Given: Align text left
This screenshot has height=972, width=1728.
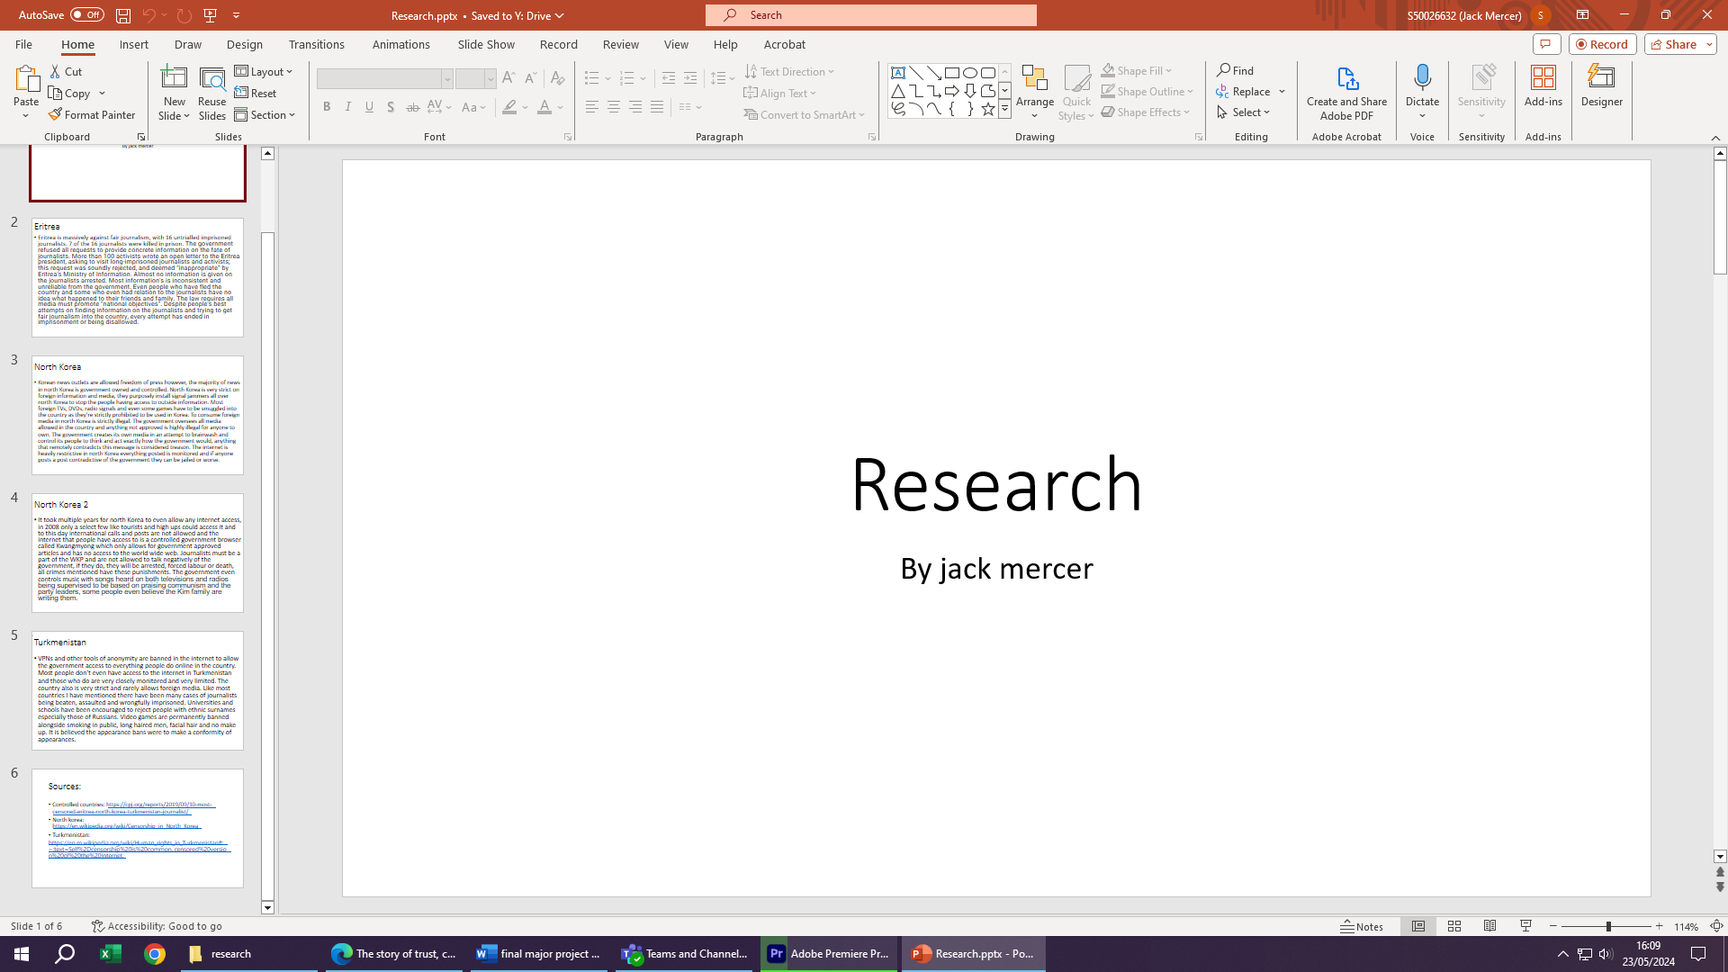Looking at the screenshot, I should pos(592,107).
